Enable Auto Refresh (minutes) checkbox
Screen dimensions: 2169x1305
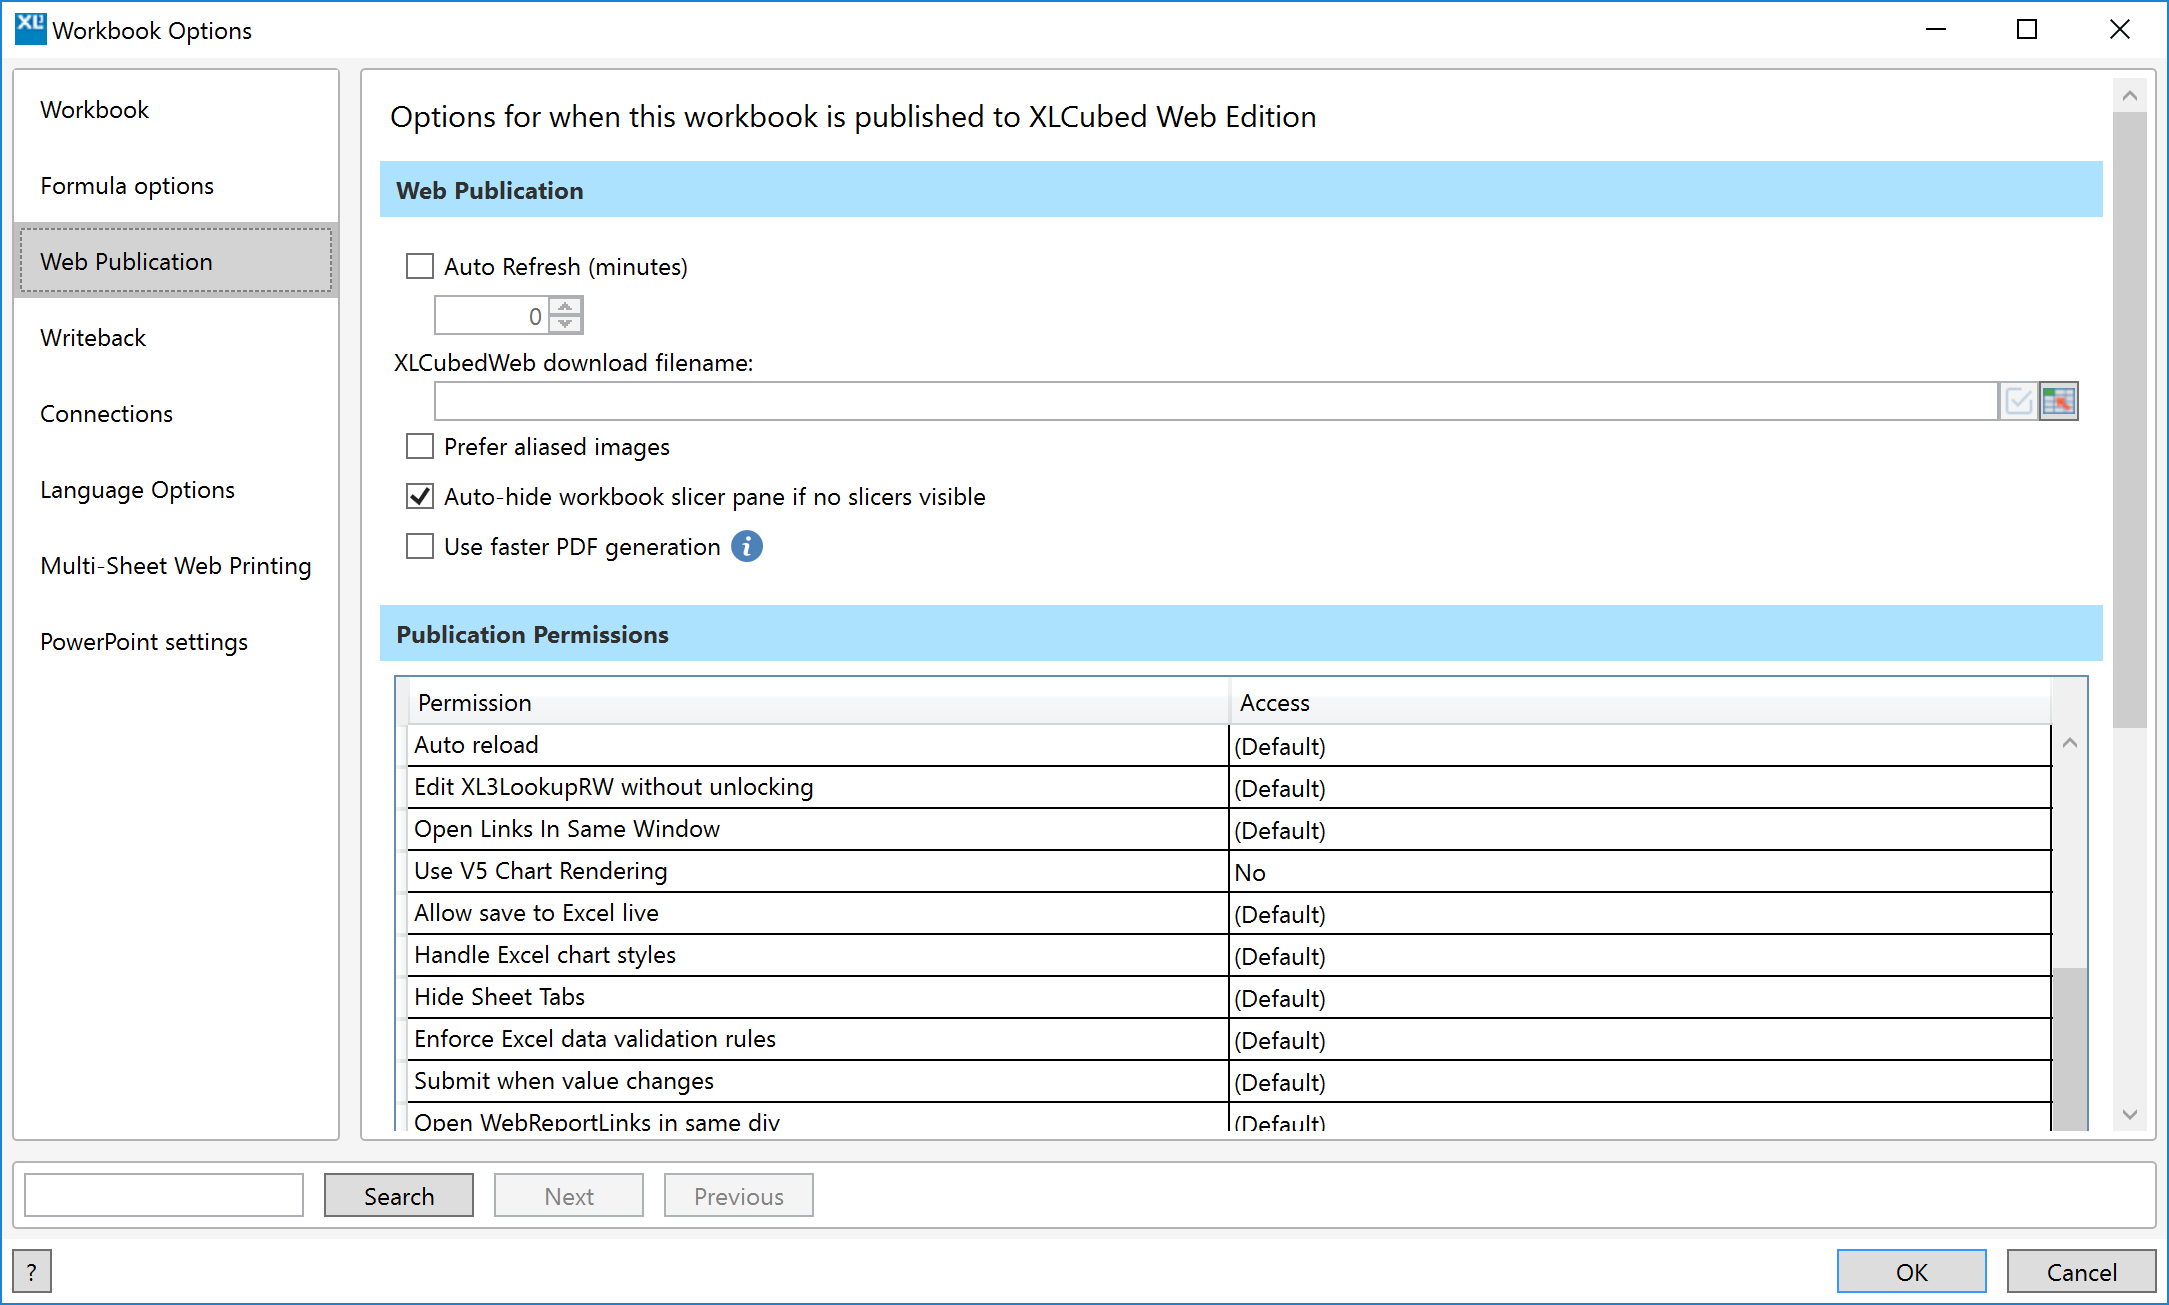click(x=420, y=266)
